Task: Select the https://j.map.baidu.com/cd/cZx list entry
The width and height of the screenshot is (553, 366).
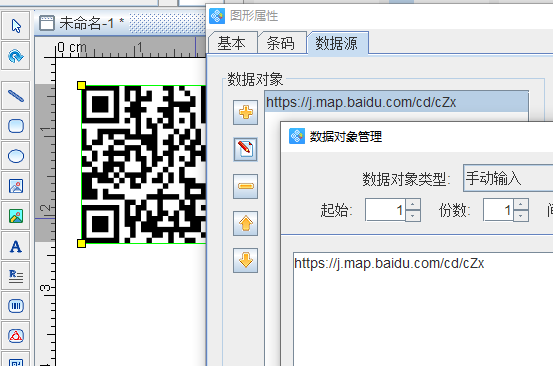Action: pos(396,102)
